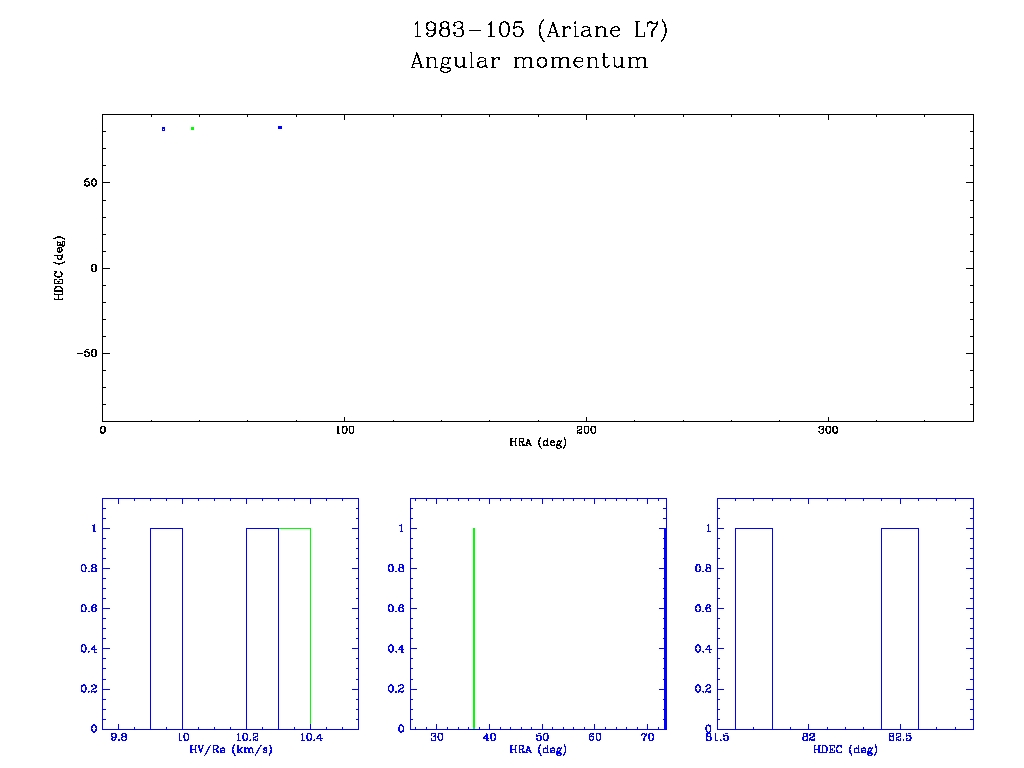Viewport: 1024px width, 768px height.
Task: Click the right blue bar in HDEC histogram
Action: coord(899,628)
